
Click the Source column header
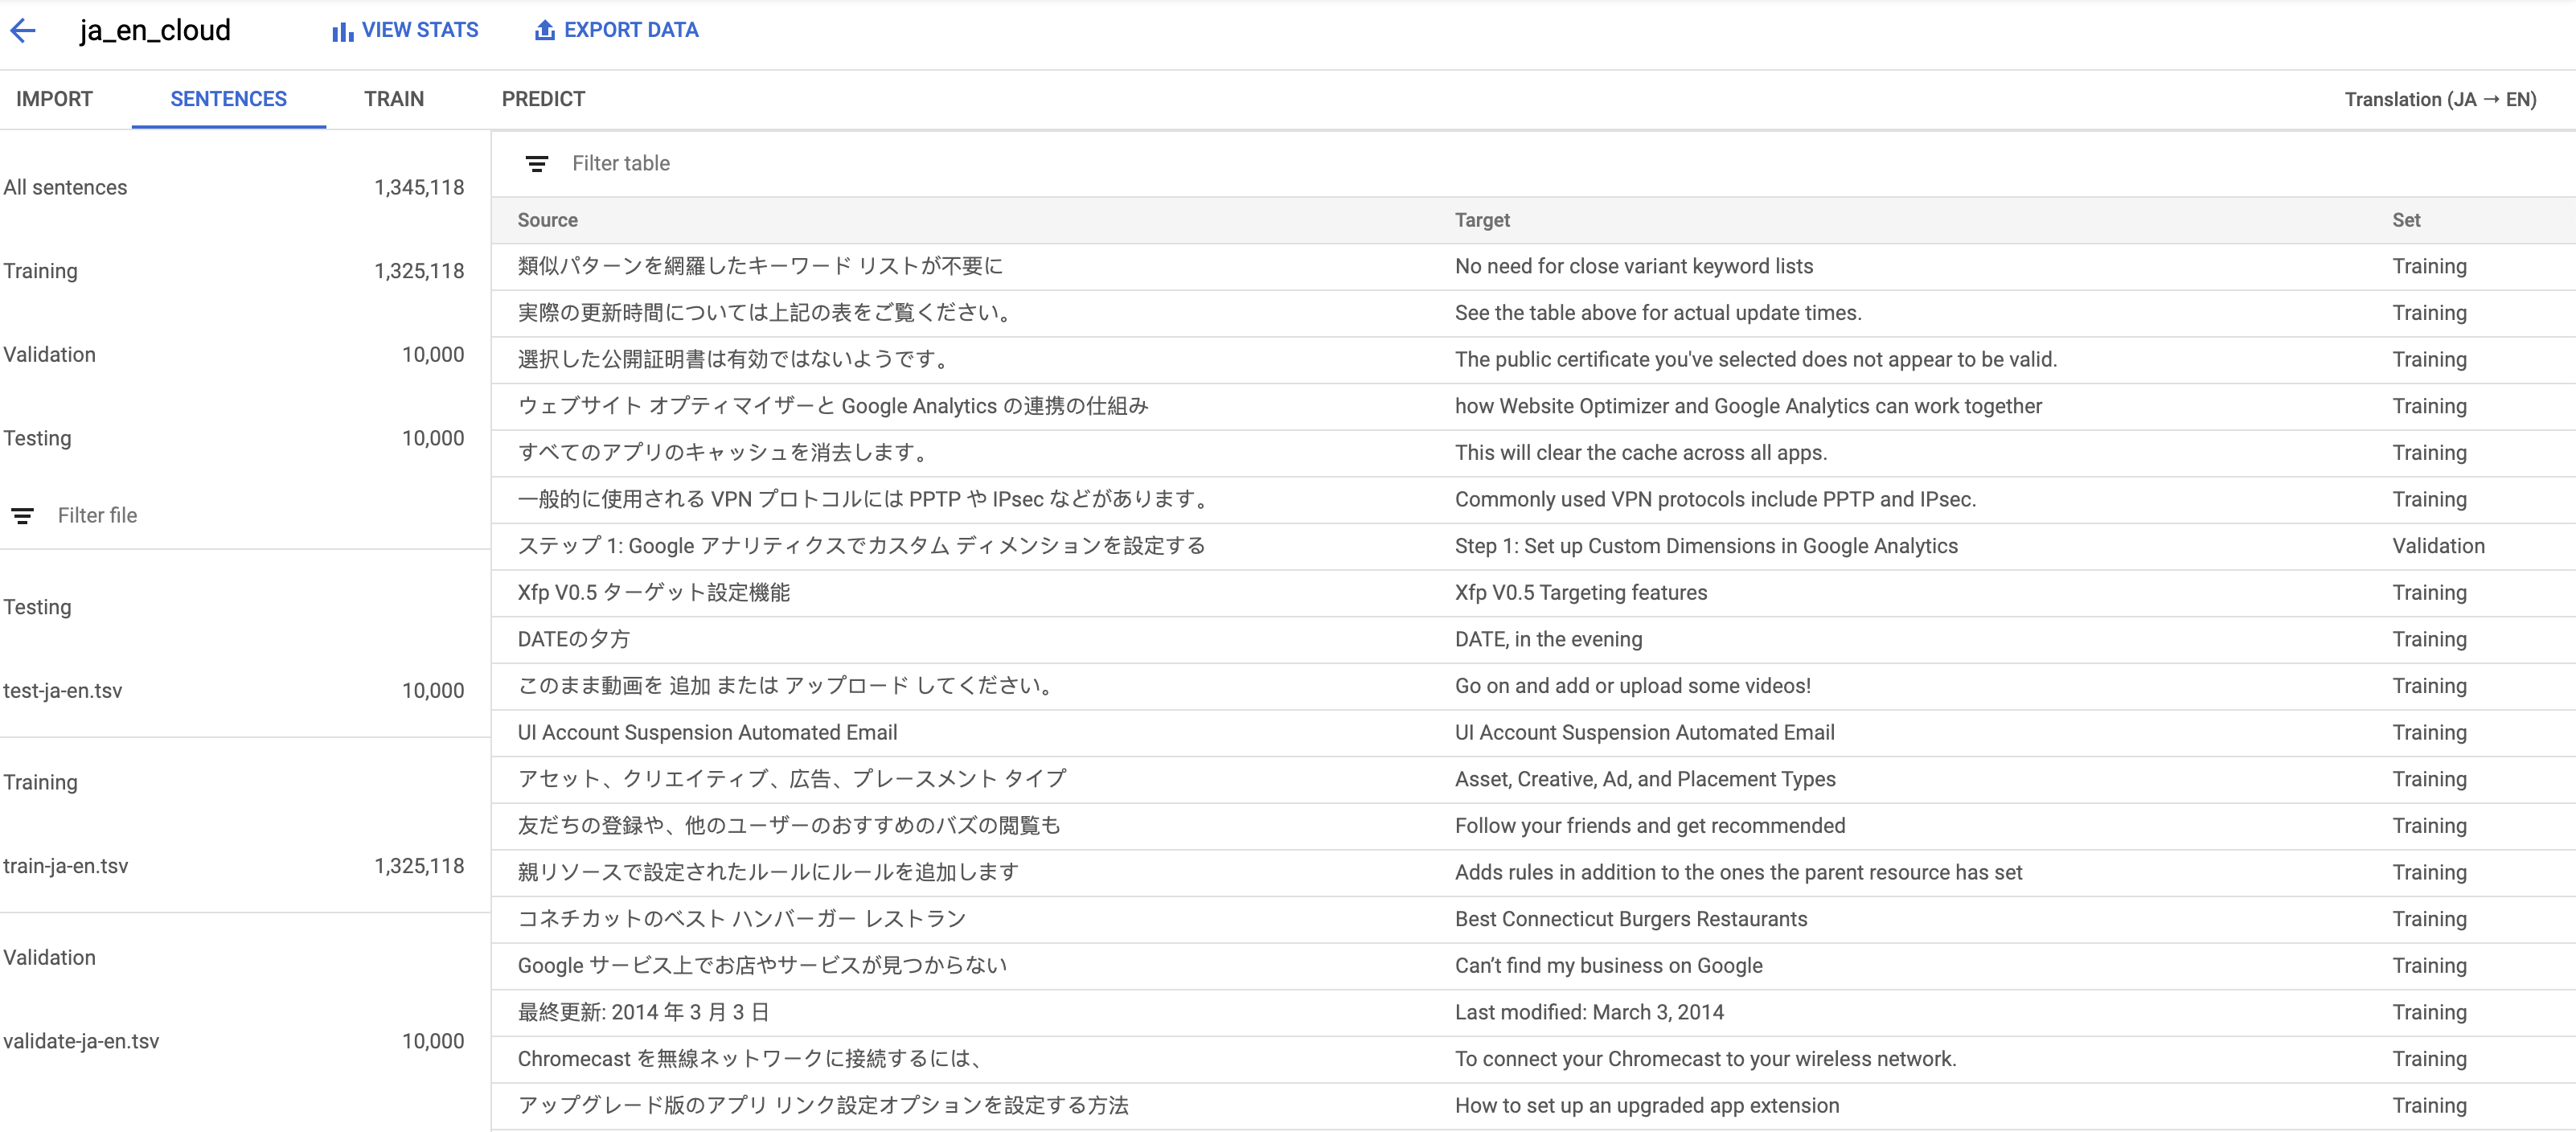(x=547, y=219)
